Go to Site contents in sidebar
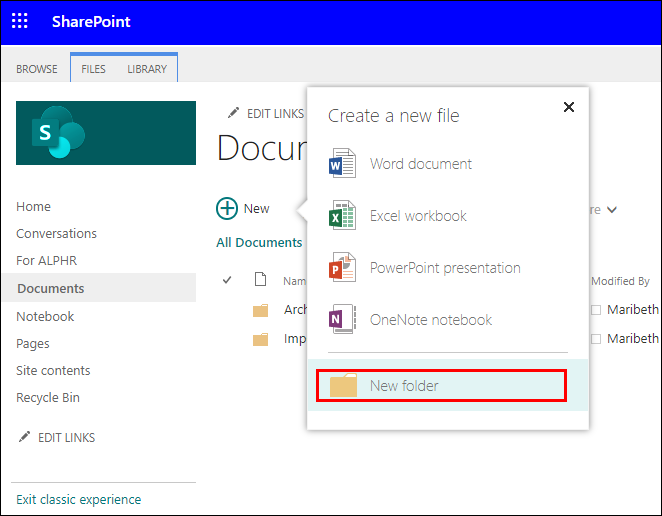 pyautogui.click(x=54, y=370)
